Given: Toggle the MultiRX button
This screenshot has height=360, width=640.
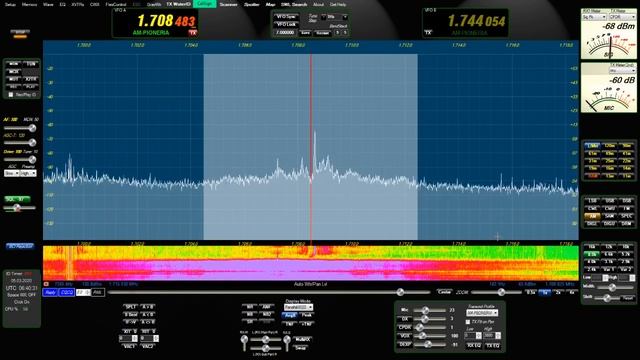Looking at the screenshot, I should (x=302, y=339).
